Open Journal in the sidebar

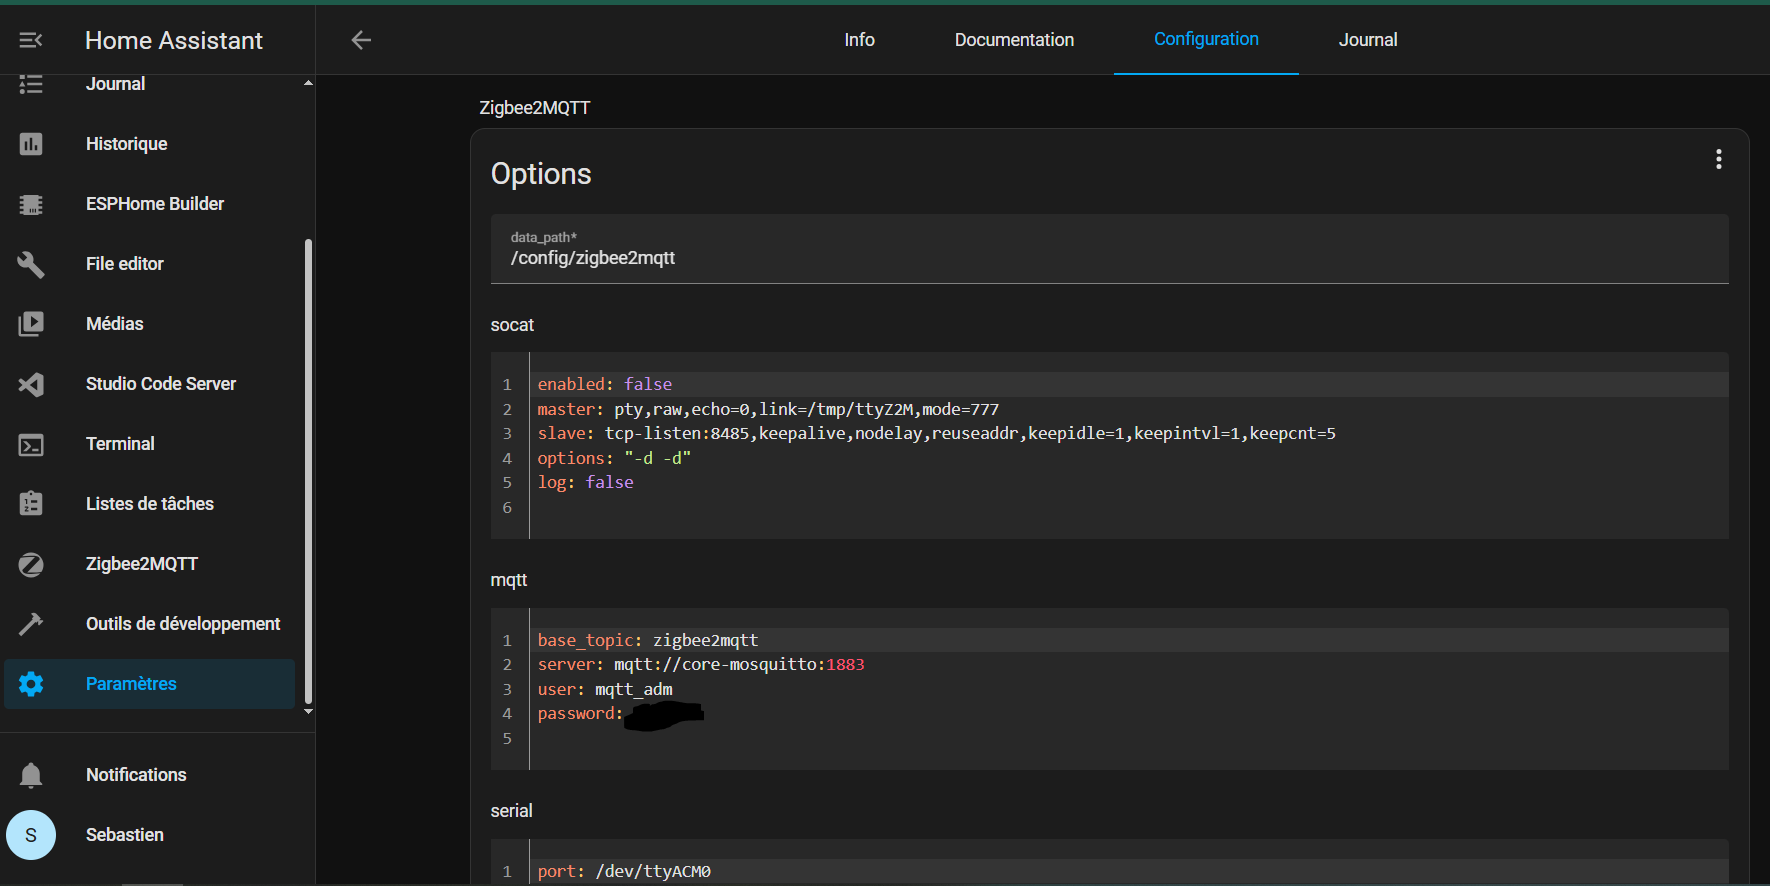pos(150,84)
